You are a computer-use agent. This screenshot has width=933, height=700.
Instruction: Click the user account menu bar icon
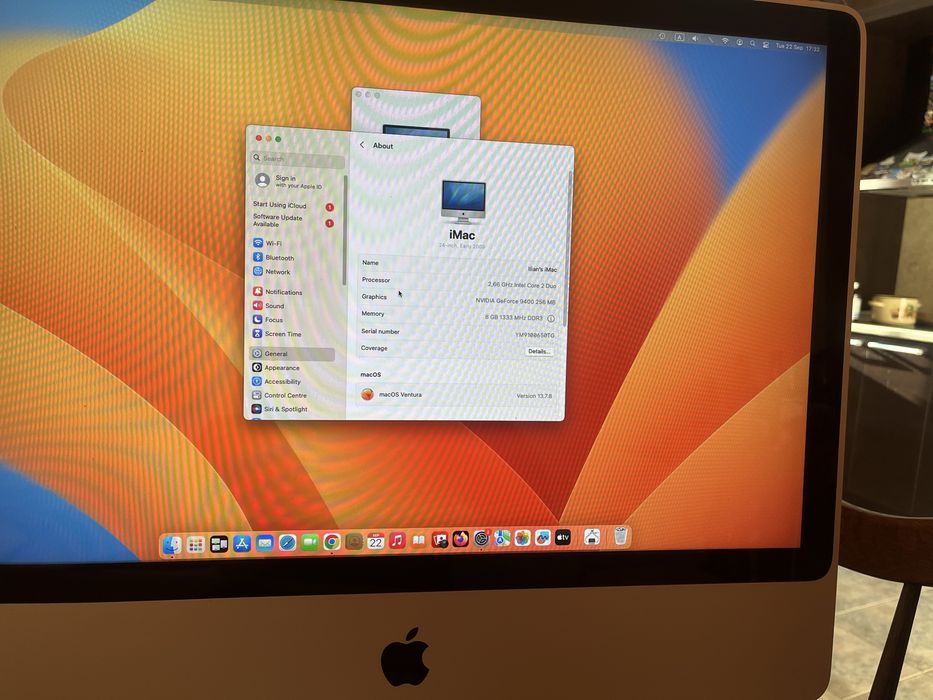pos(740,42)
